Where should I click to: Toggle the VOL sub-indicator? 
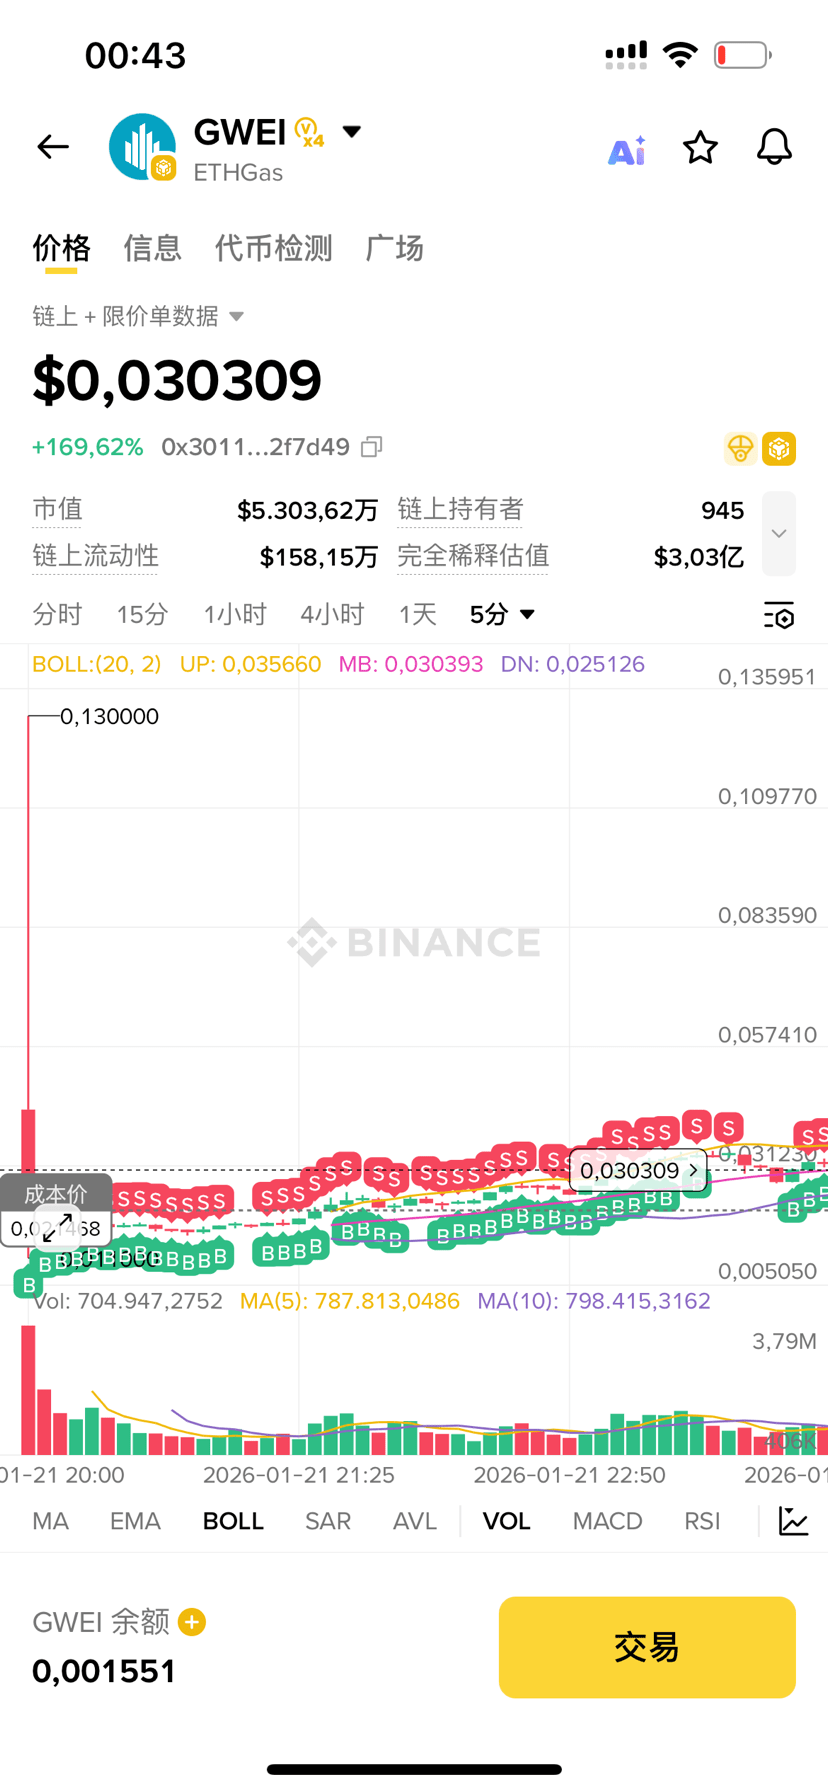[x=506, y=1521]
